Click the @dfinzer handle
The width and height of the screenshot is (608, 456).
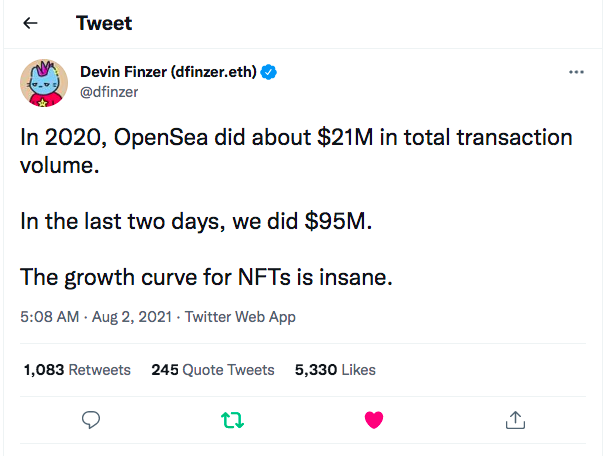(109, 92)
